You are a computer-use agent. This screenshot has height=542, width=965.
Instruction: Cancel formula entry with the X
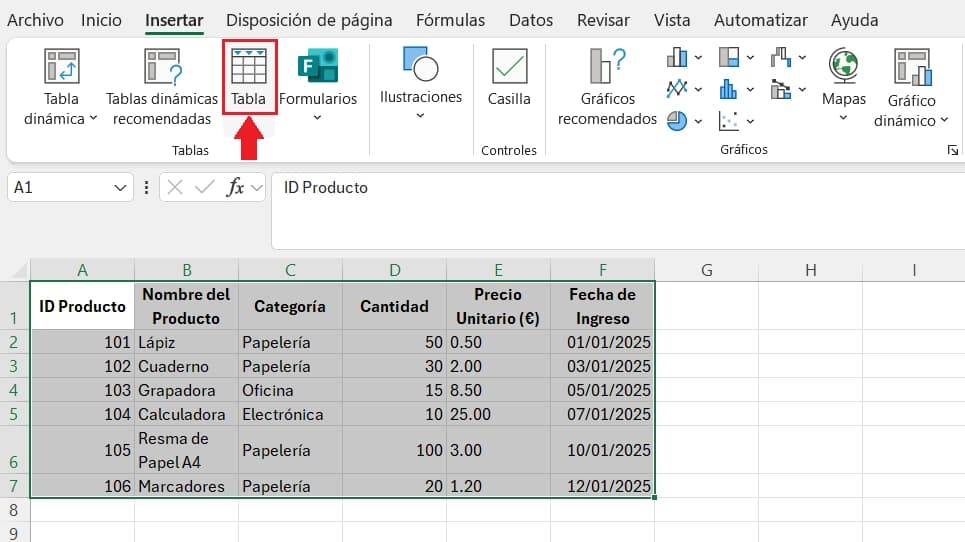click(x=175, y=187)
